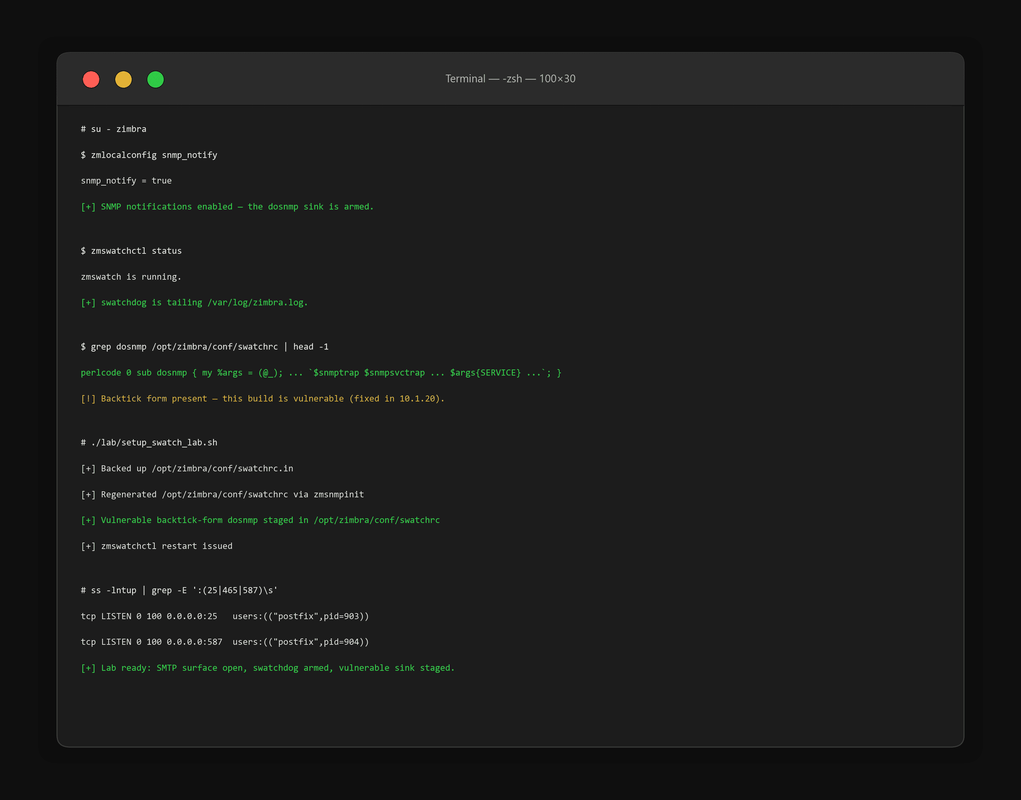Click the 'Backed up /opt/zimbra/conf/swatchrc.in' line
Image resolution: width=1021 pixels, height=800 pixels.
[187, 468]
